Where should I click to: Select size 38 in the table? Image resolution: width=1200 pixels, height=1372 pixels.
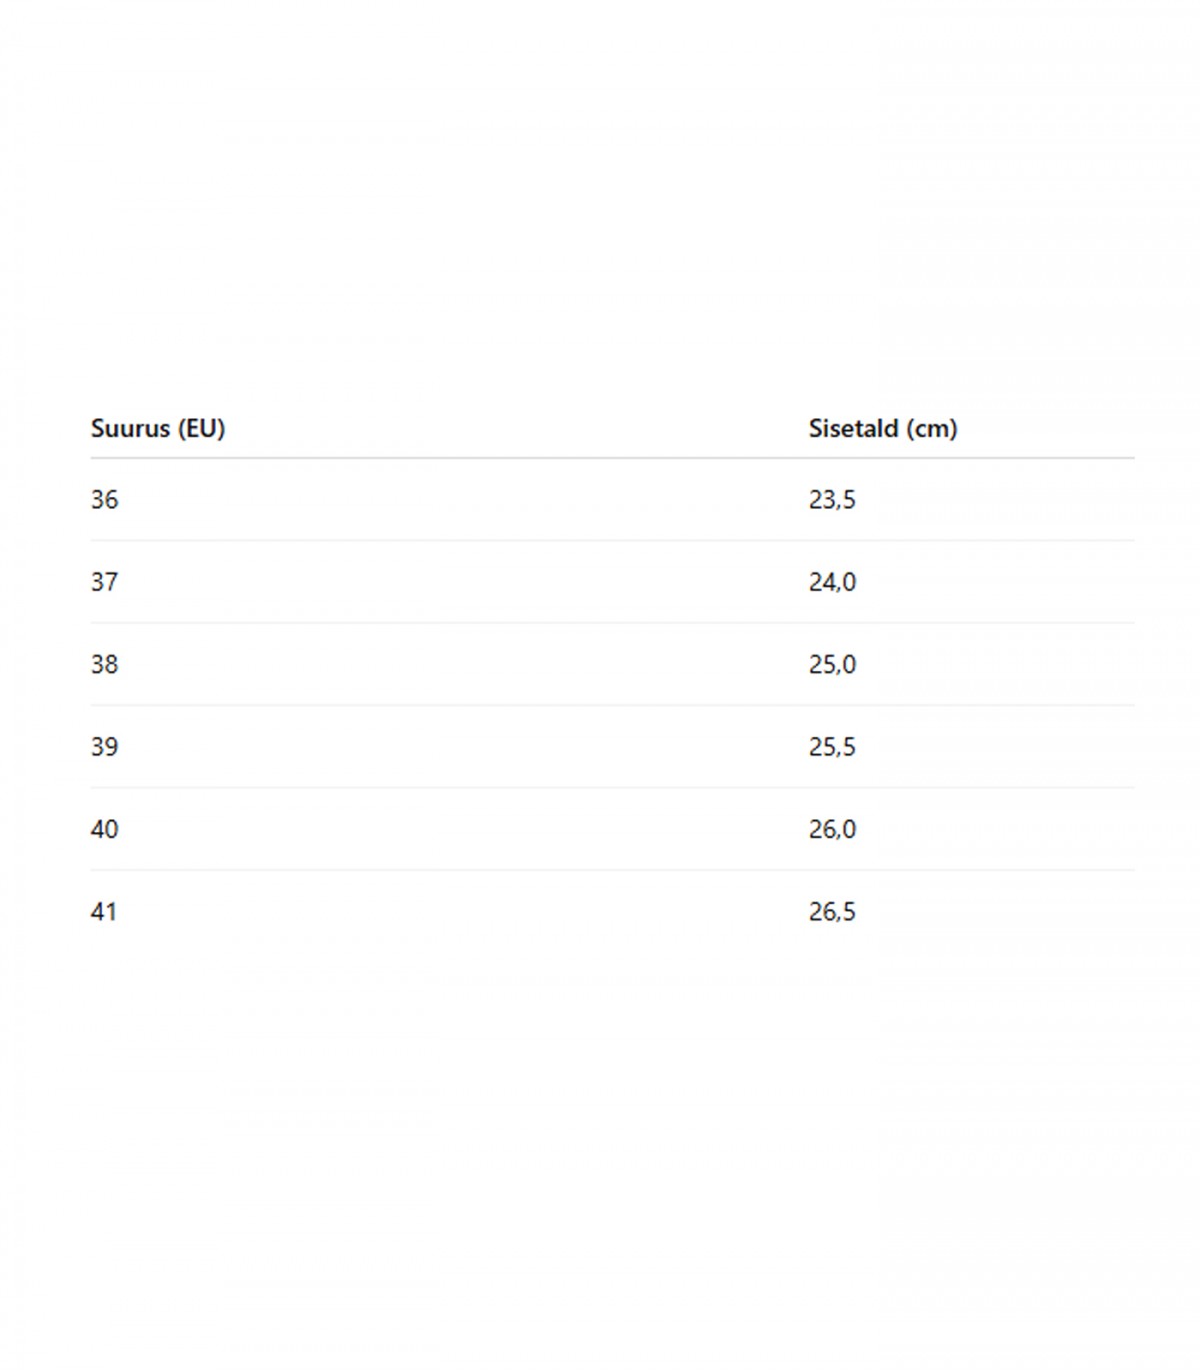104,664
